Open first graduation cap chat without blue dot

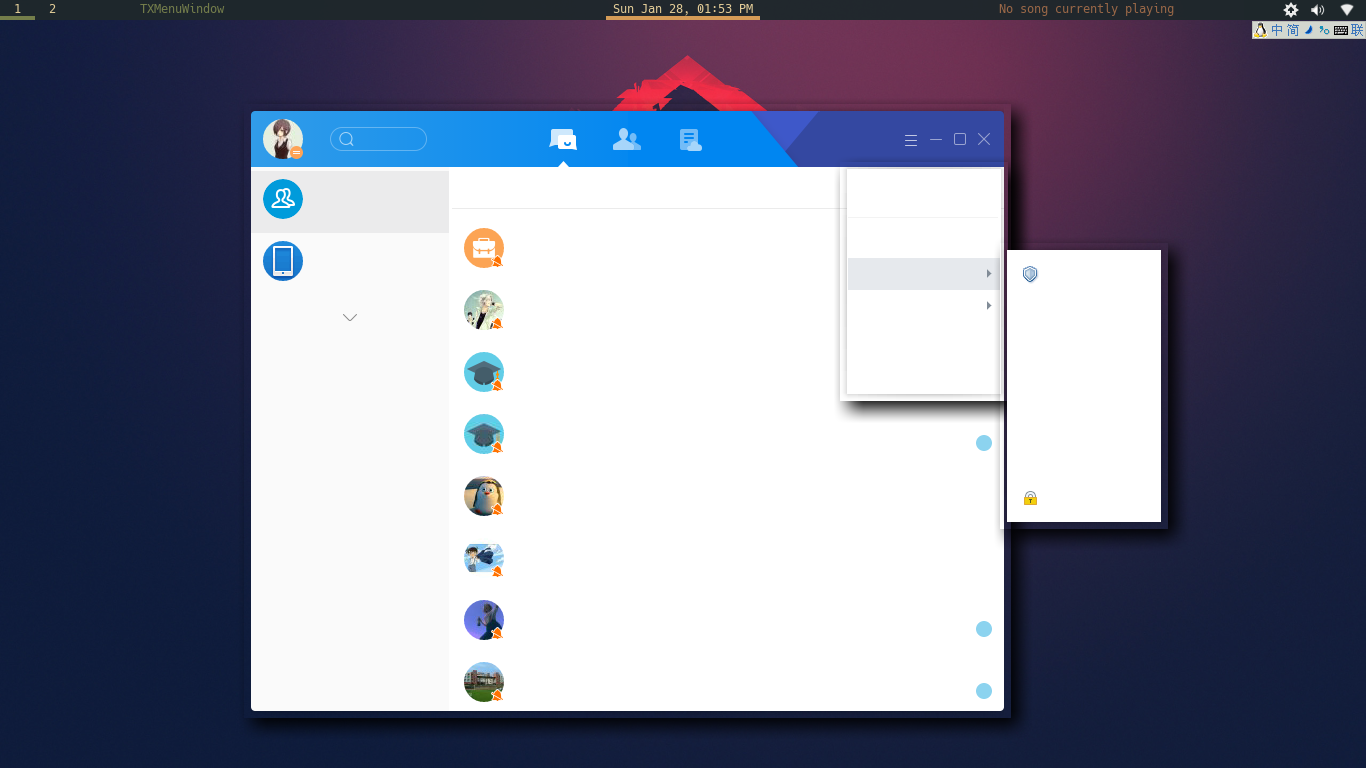point(484,372)
